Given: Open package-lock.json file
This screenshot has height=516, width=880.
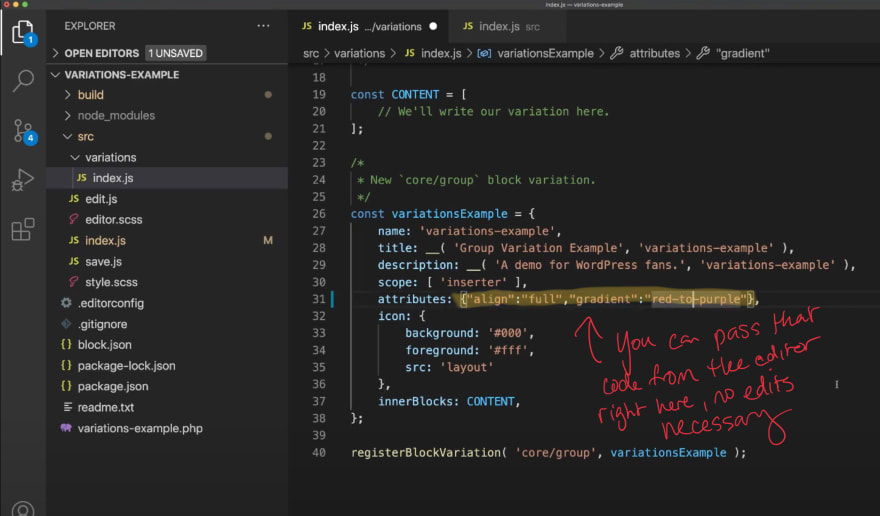Looking at the screenshot, I should coord(167,366).
